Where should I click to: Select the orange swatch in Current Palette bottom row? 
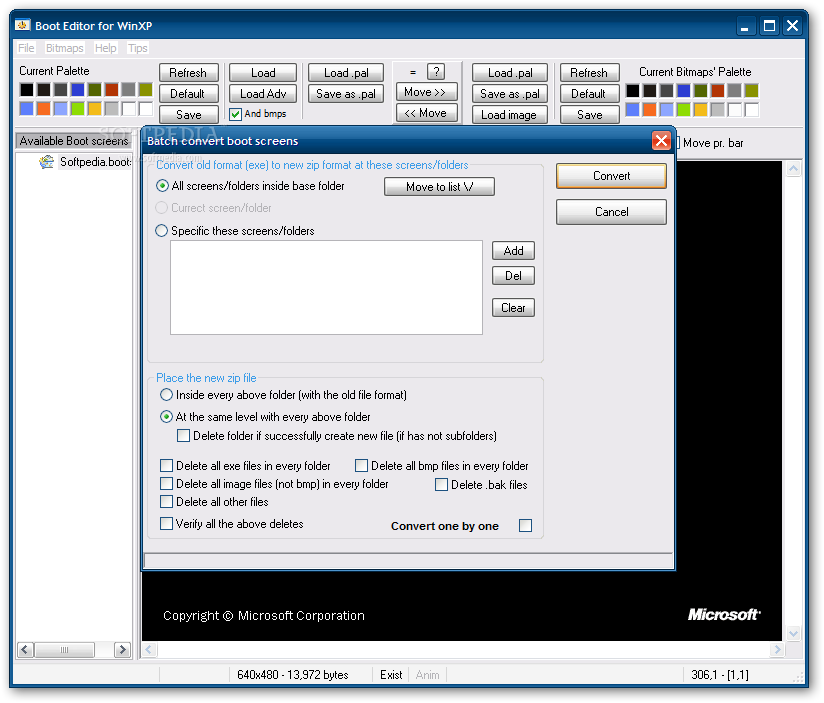(x=44, y=109)
